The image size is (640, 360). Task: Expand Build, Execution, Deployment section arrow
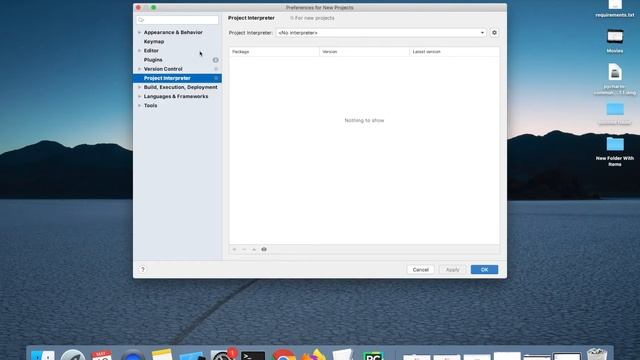[139, 87]
